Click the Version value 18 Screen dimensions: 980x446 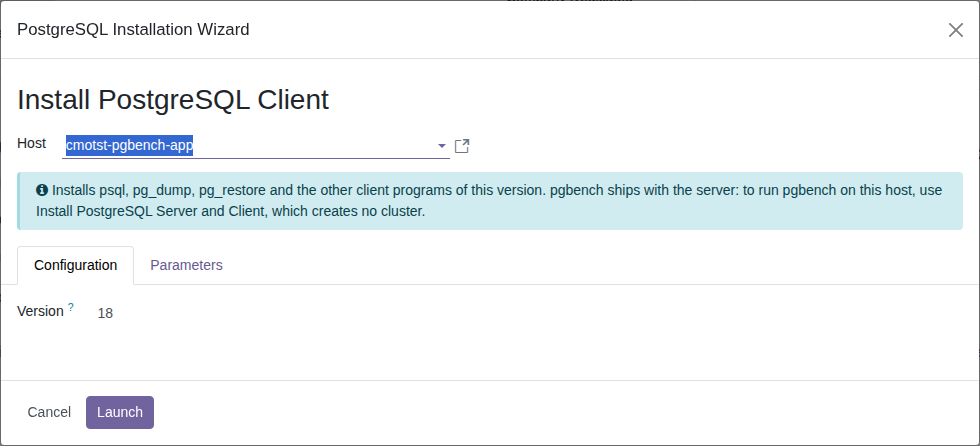point(105,314)
